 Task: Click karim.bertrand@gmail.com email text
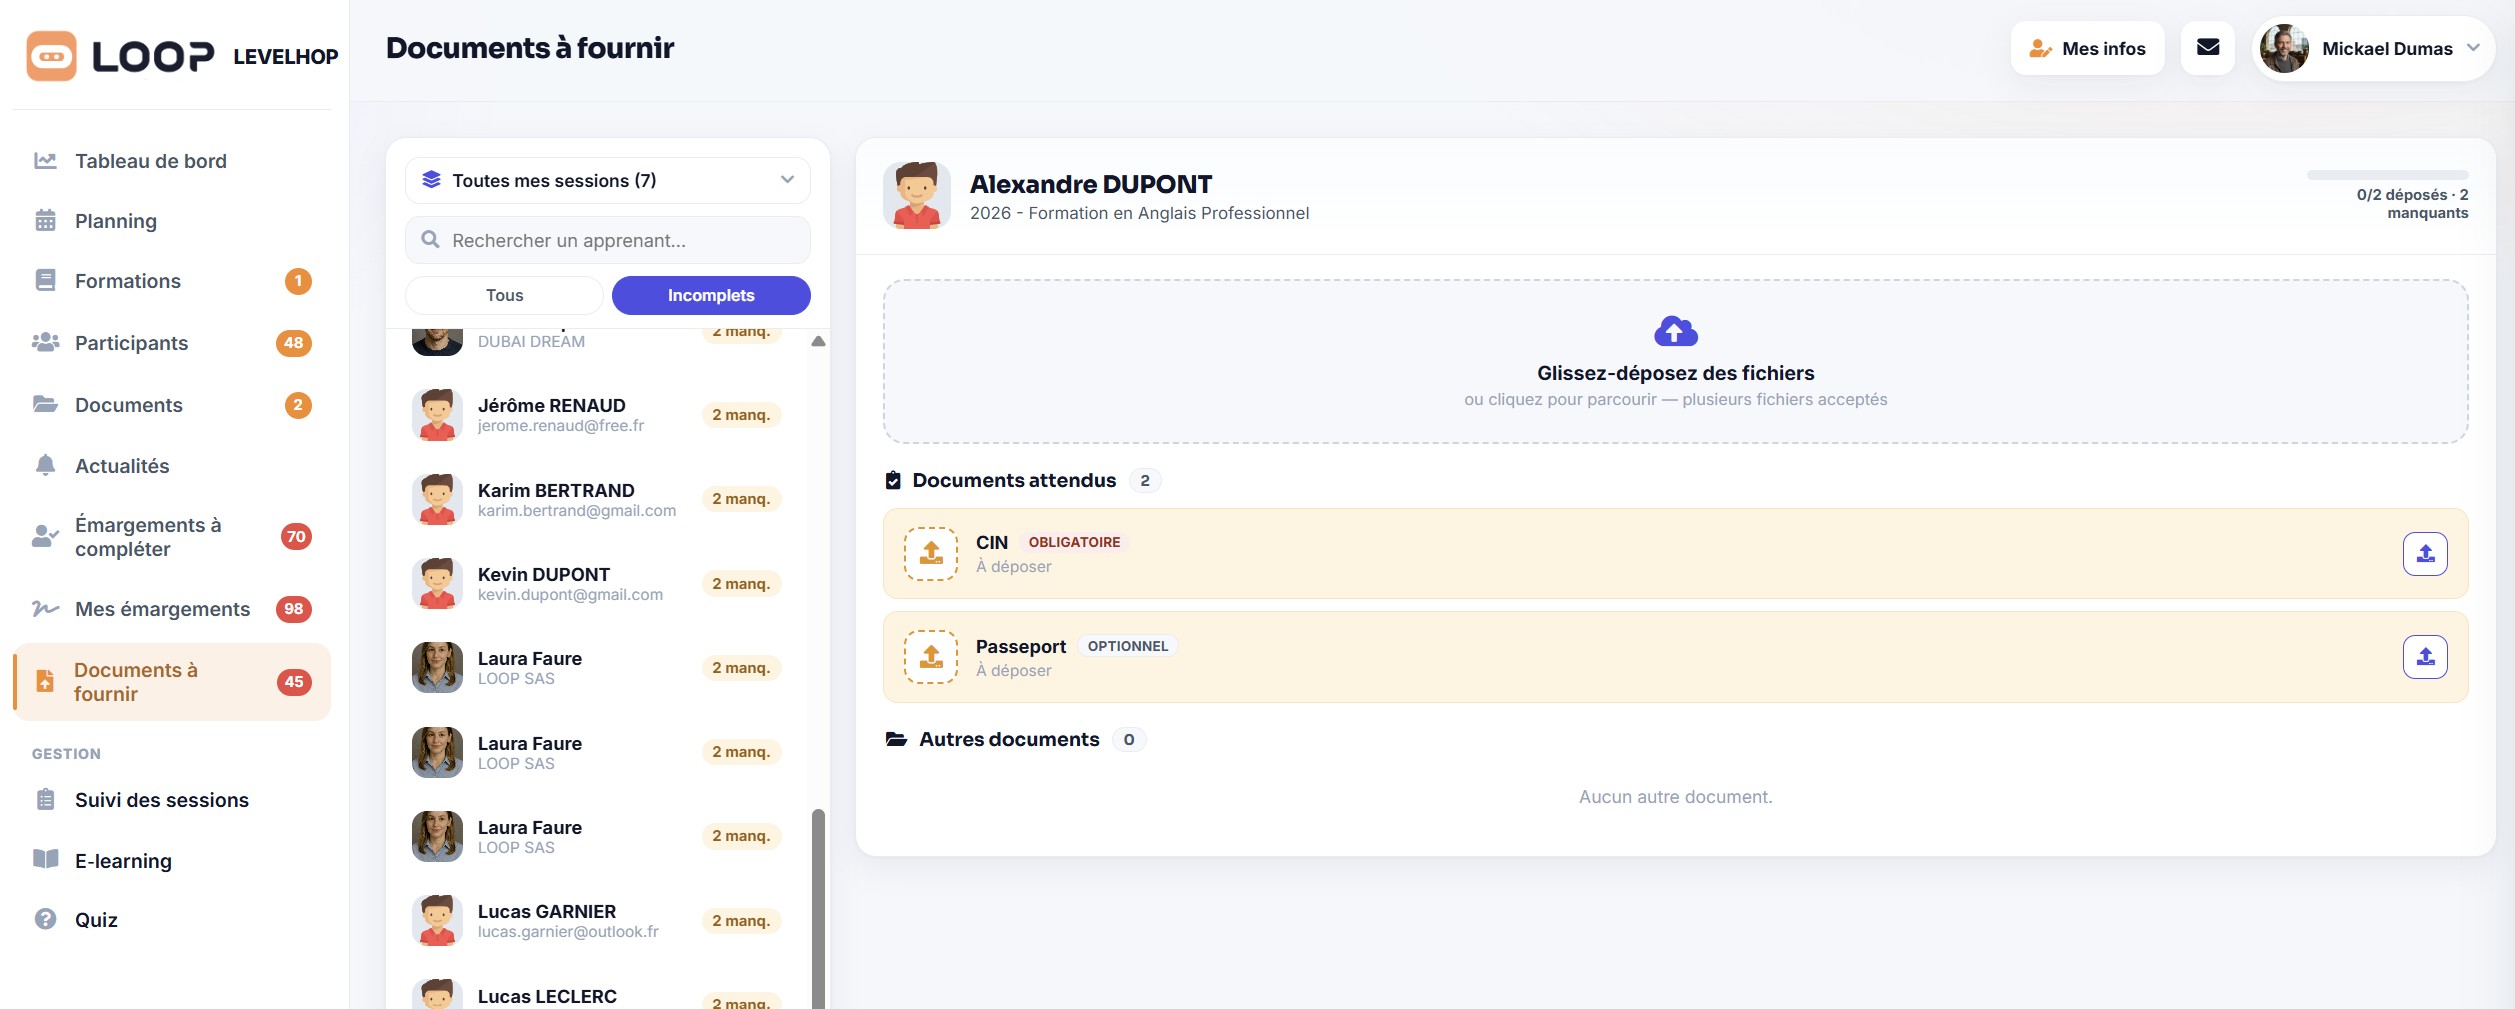pos(577,511)
